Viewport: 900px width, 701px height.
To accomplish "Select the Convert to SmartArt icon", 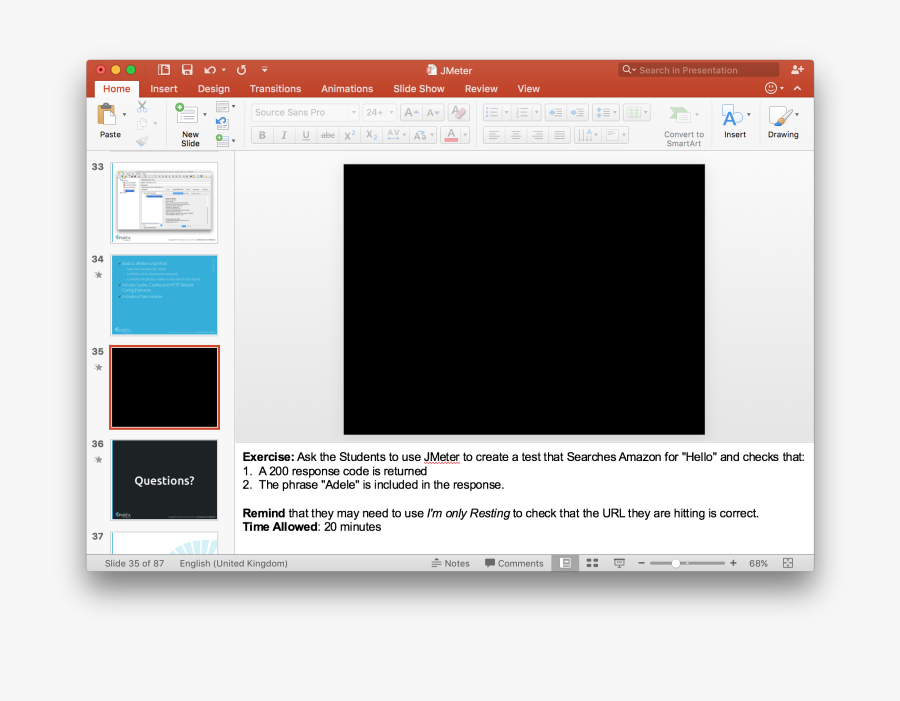I will (x=683, y=120).
